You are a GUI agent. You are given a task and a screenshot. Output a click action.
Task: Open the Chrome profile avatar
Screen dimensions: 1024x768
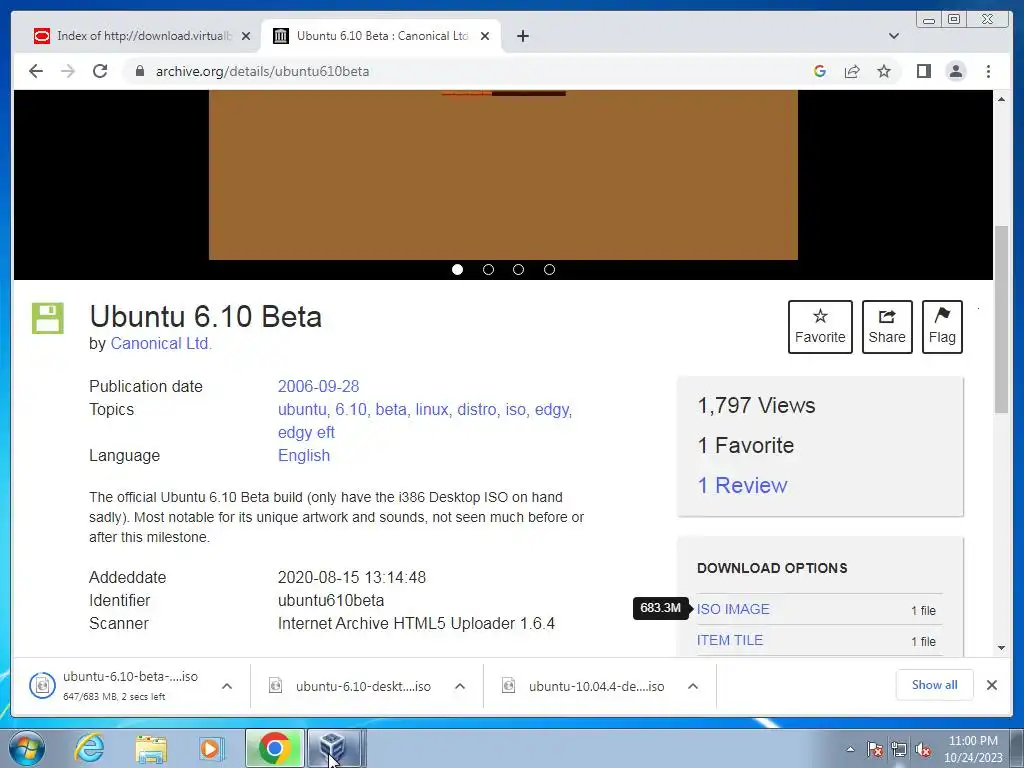(955, 71)
